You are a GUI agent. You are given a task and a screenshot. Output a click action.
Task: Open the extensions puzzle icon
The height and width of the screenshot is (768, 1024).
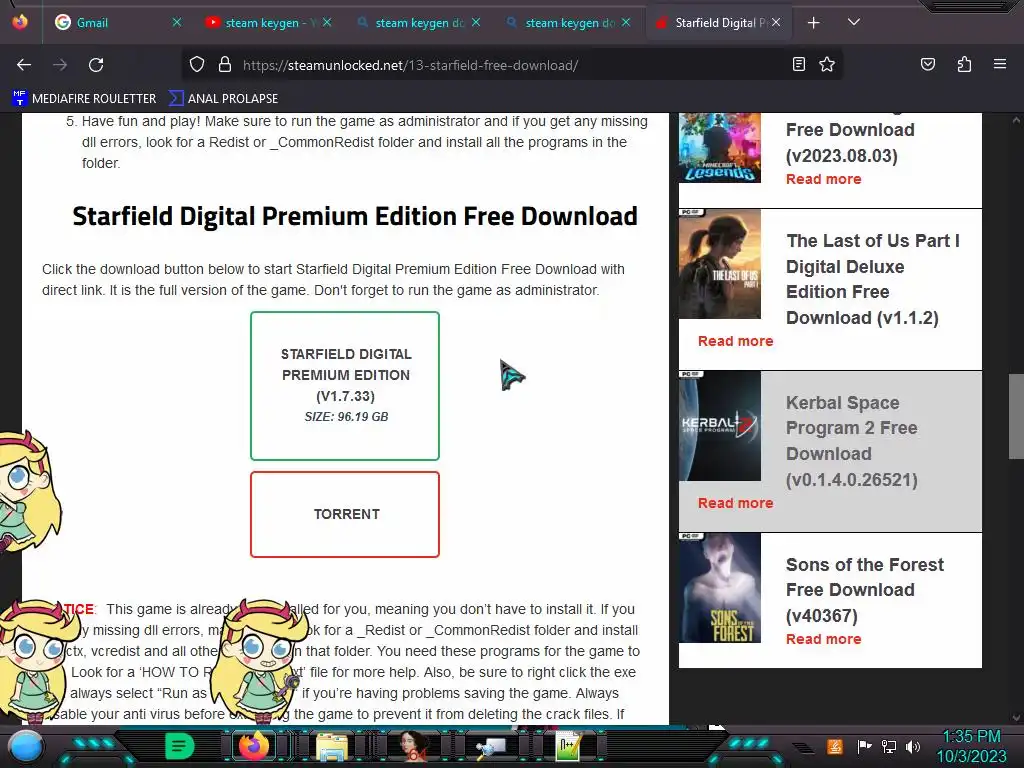pos(964,65)
